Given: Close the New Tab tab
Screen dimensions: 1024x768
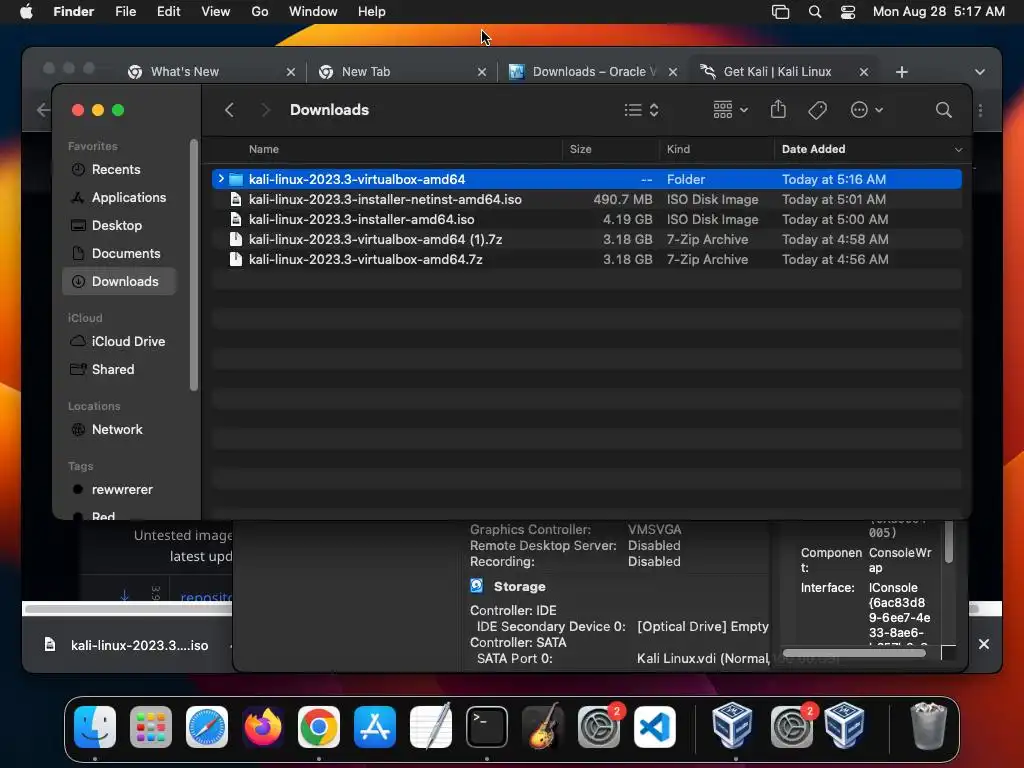Looking at the screenshot, I should tap(482, 72).
